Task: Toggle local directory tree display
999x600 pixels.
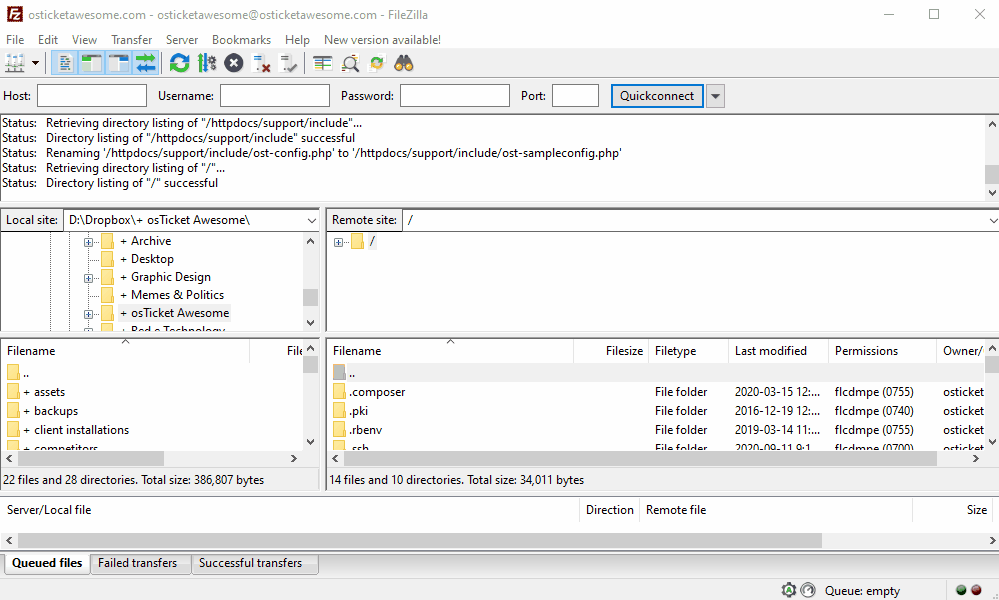Action: tap(91, 63)
